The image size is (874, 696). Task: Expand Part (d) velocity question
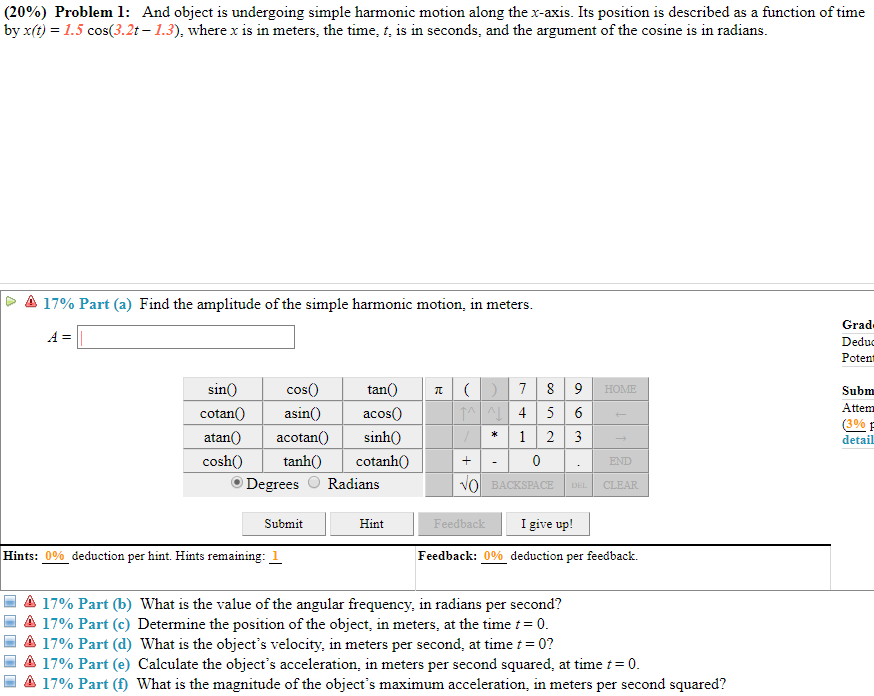click(11, 643)
